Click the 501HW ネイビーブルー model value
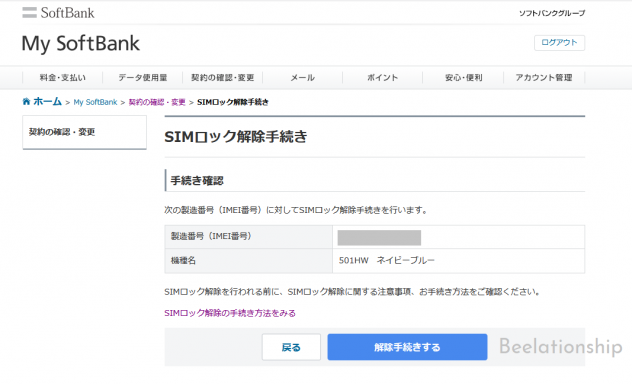The height and width of the screenshot is (384, 632). 387,261
